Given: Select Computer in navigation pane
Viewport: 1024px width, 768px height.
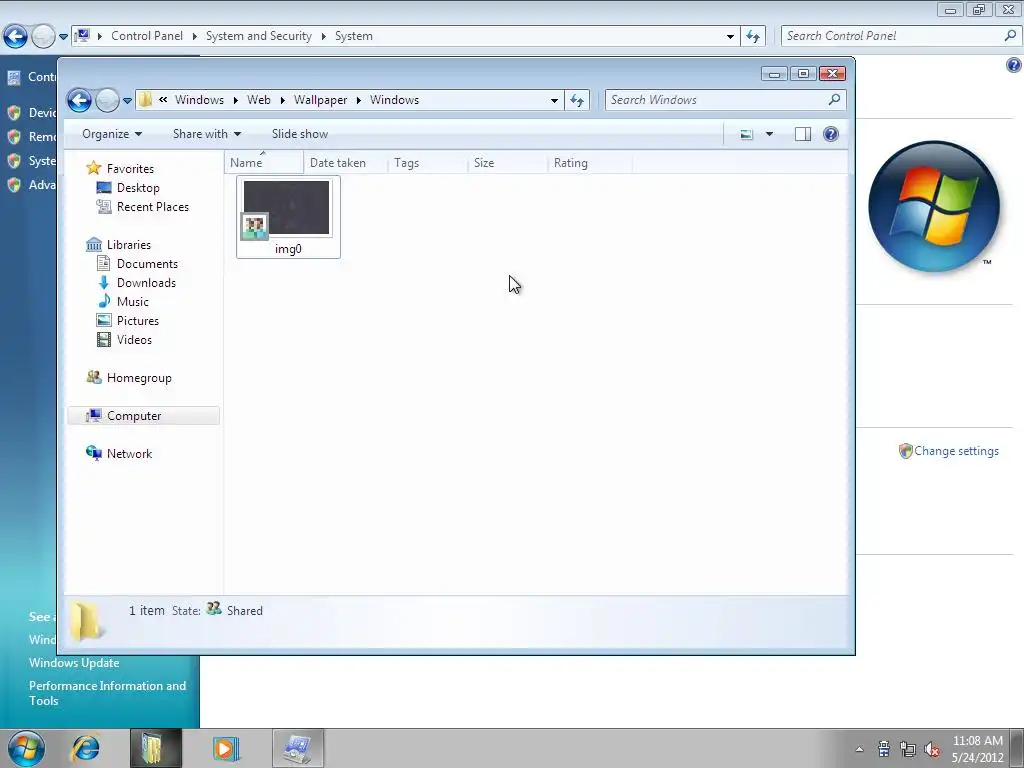Looking at the screenshot, I should point(144,415).
